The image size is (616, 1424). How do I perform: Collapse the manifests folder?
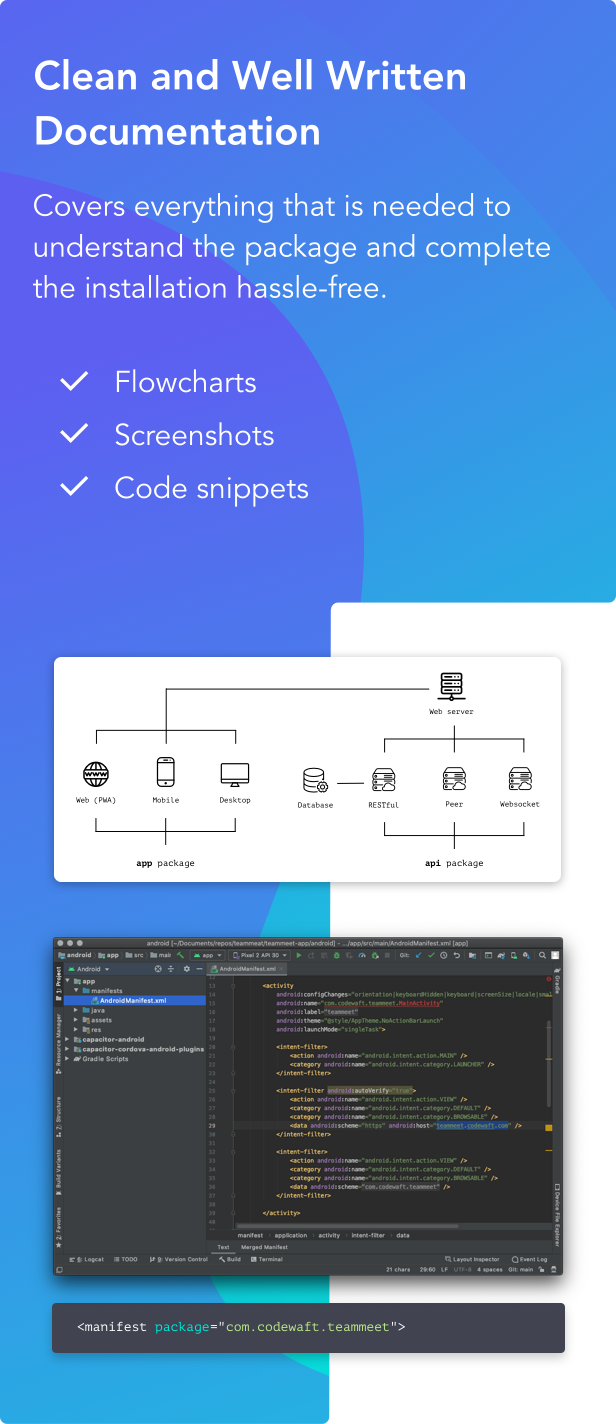76,991
